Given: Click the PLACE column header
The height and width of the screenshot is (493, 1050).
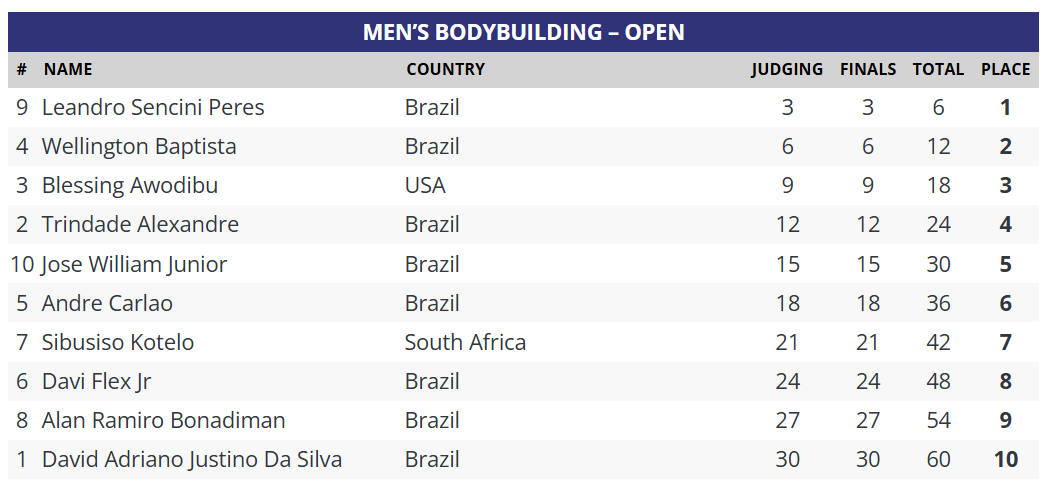Looking at the screenshot, I should [x=1005, y=70].
